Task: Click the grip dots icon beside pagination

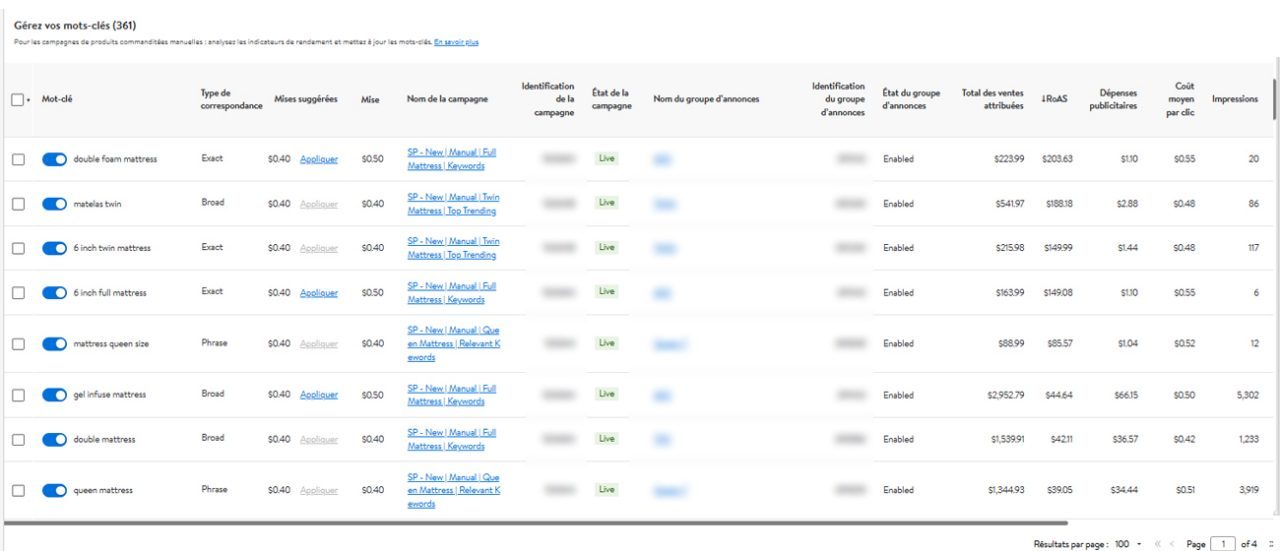Action: click(1273, 544)
